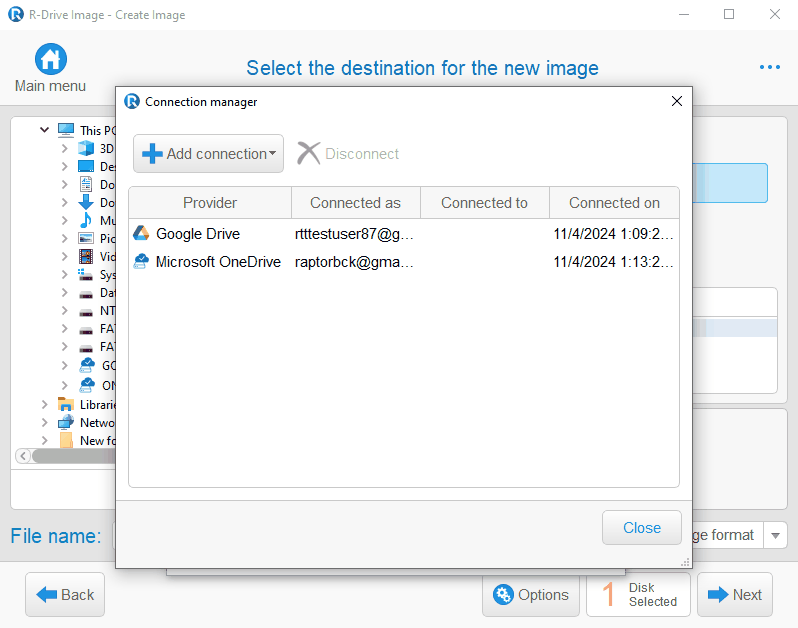Close the Connection manager with Close button
The image size is (798, 628).
[x=642, y=528]
